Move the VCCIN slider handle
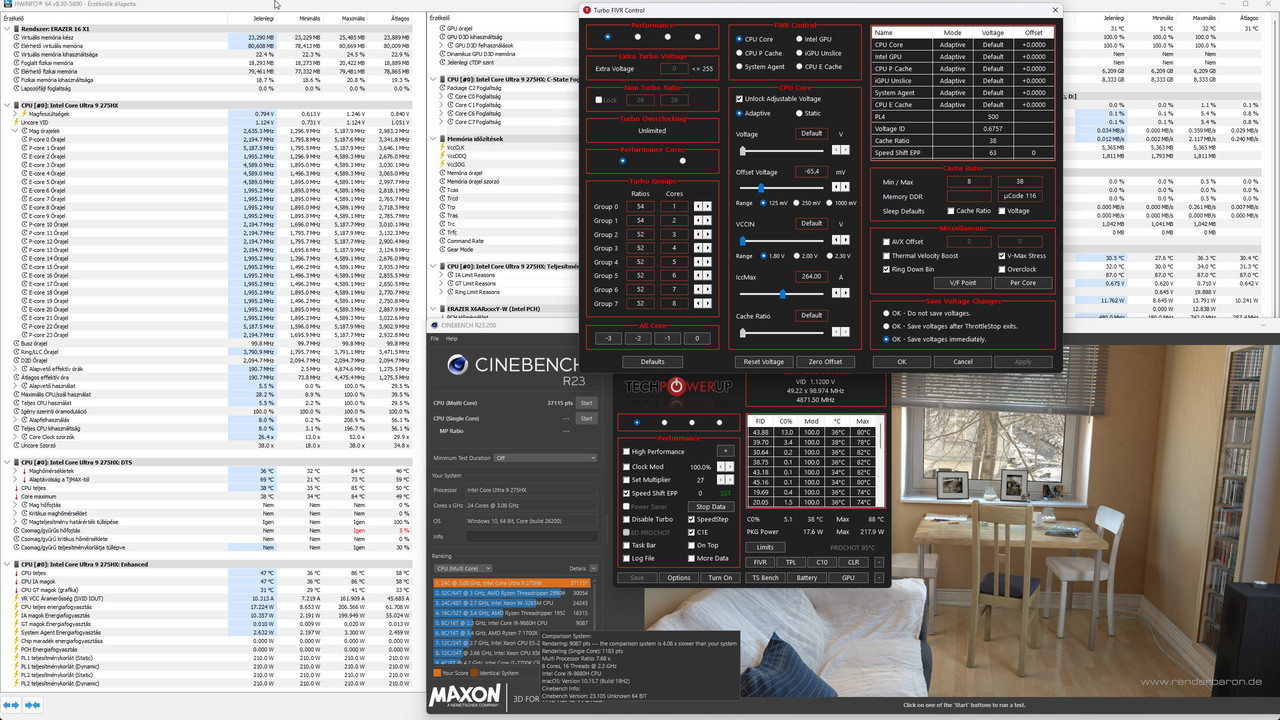This screenshot has width=1280, height=720. 743,241
